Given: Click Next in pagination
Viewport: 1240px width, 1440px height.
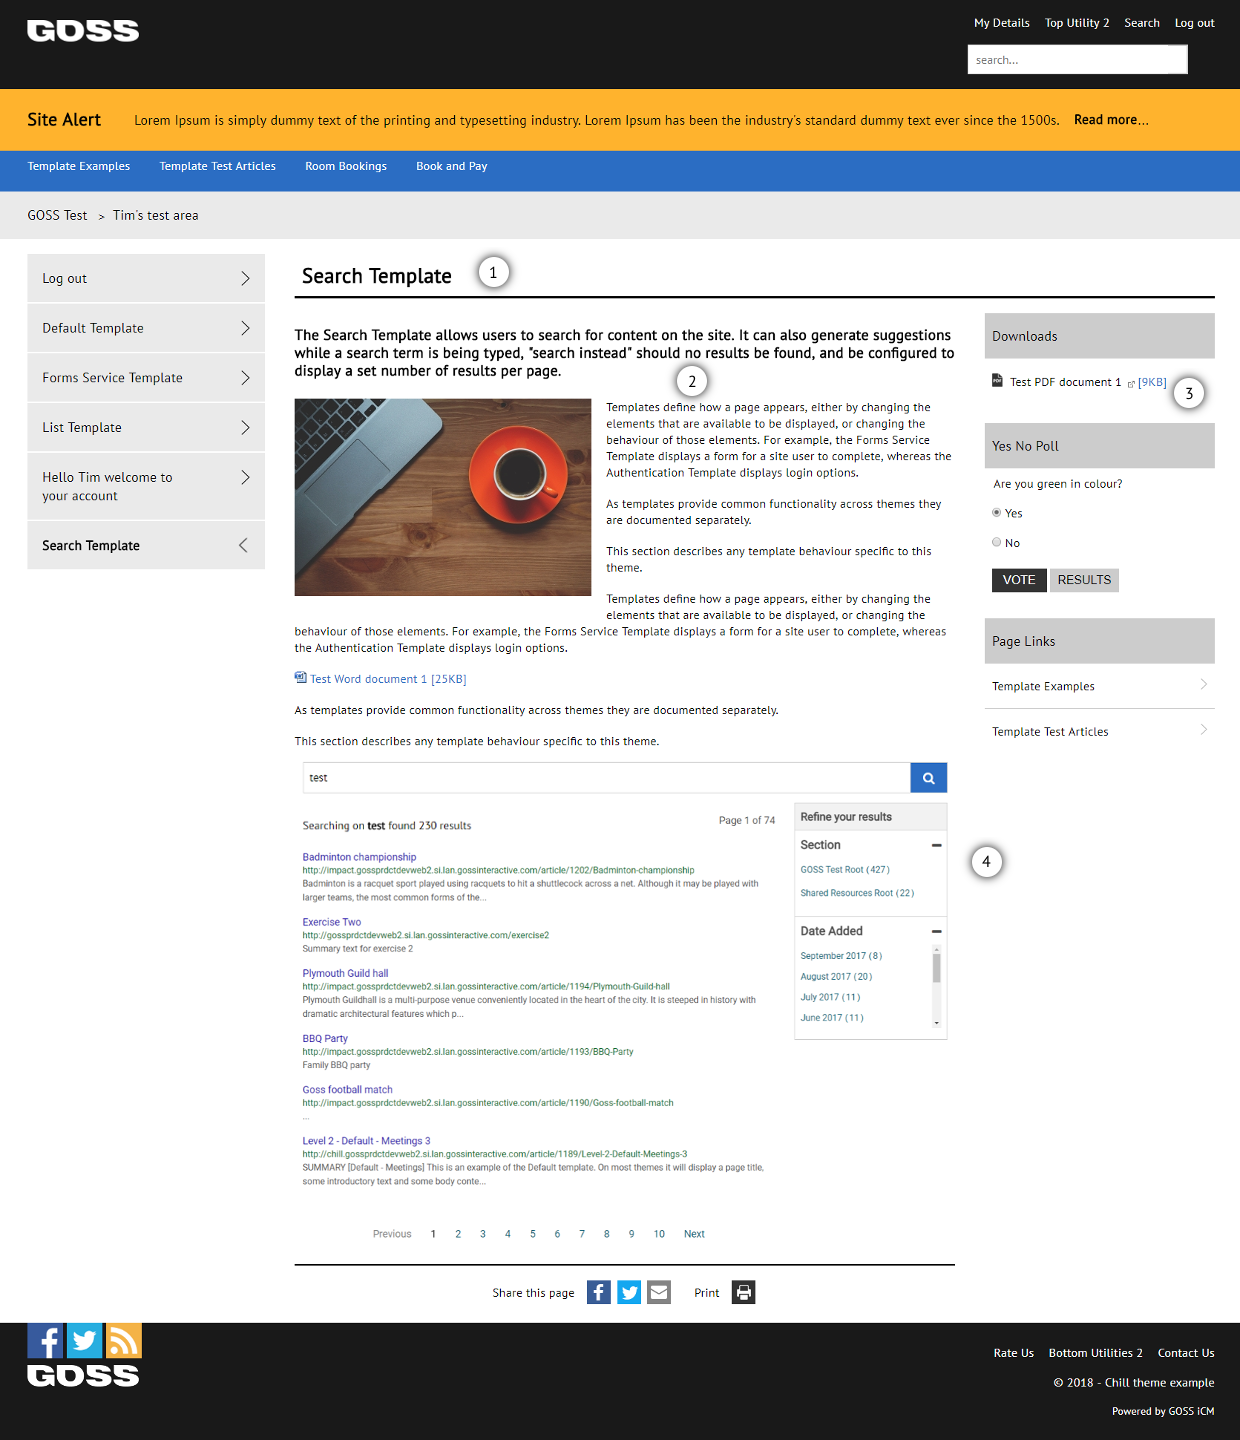Looking at the screenshot, I should coord(694,1234).
